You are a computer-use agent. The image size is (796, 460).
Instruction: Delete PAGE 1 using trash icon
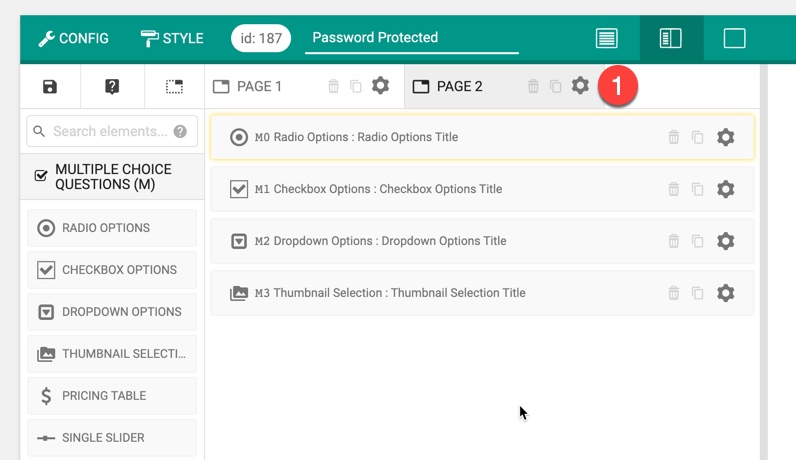333,86
